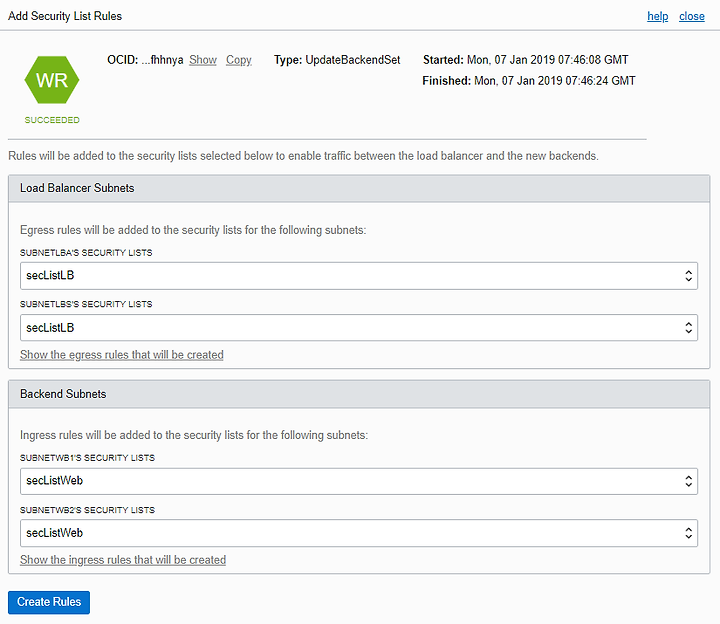The height and width of the screenshot is (624, 720).
Task: Click the SUBNETWB2'S SECURITY LISTS label
Action: [x=87, y=510]
